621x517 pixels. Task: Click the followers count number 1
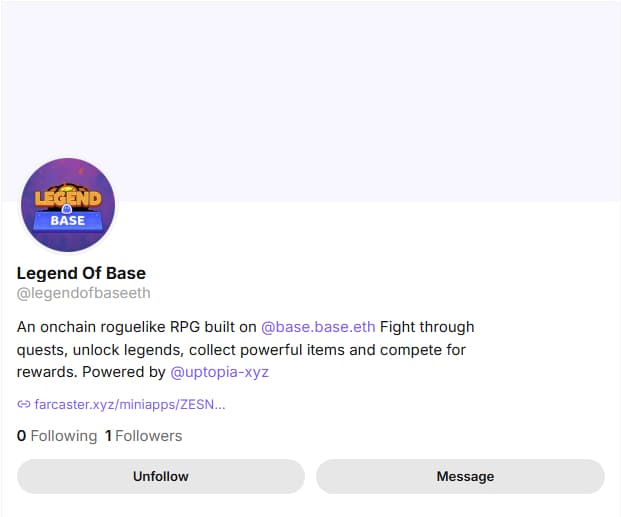click(108, 436)
